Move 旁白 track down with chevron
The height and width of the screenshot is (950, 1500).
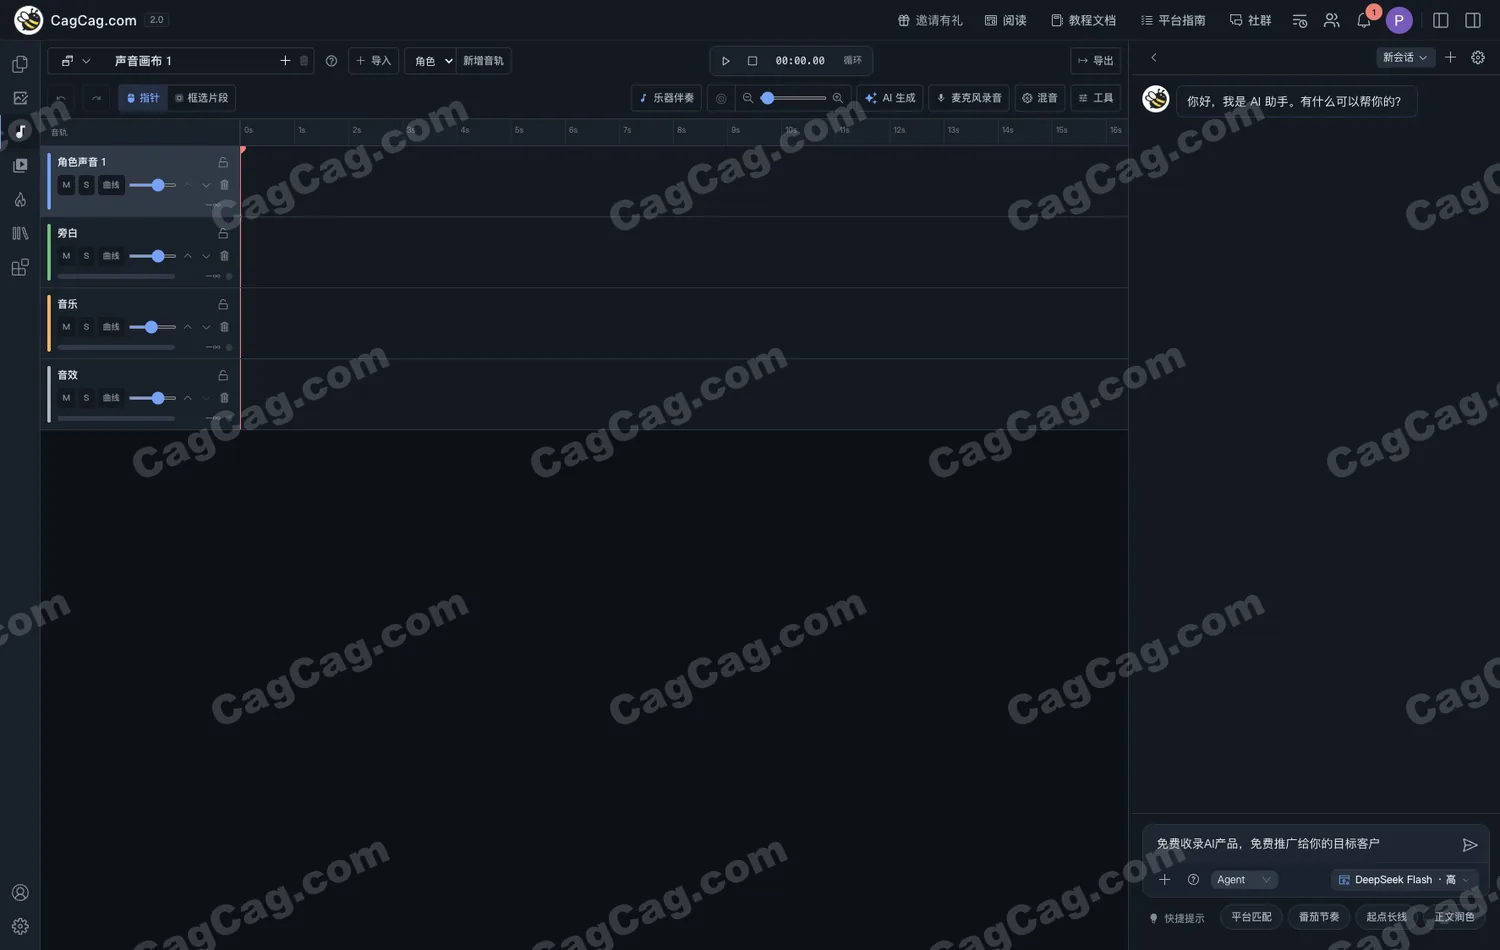[206, 256]
